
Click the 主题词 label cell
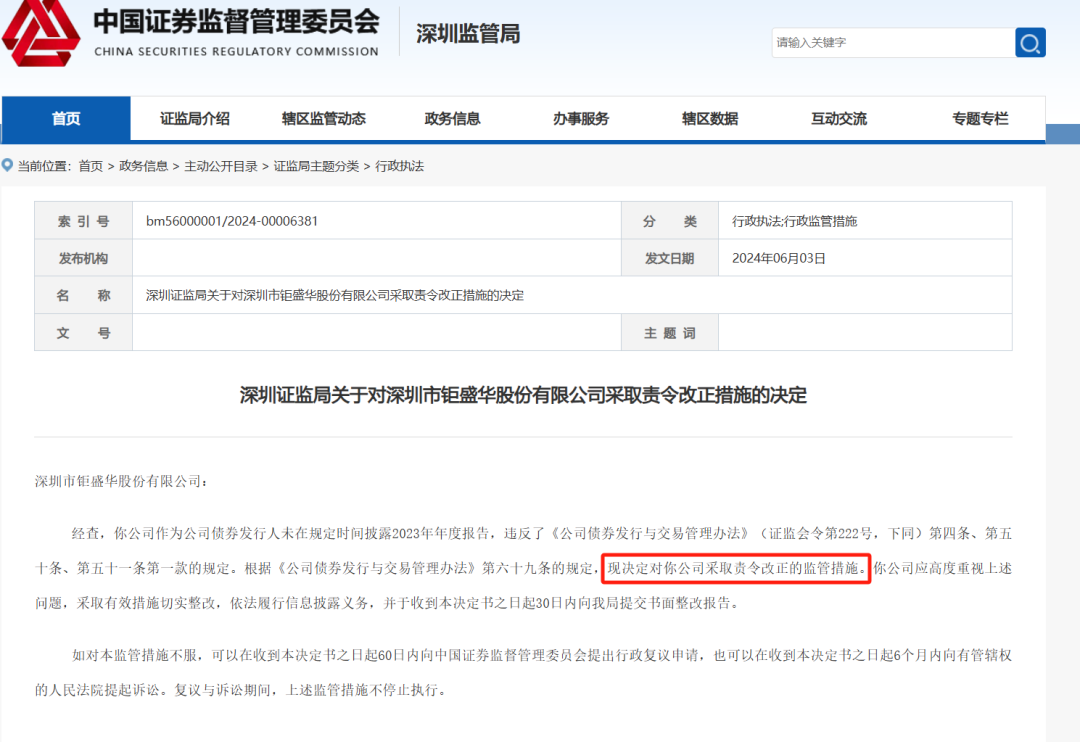coord(669,333)
